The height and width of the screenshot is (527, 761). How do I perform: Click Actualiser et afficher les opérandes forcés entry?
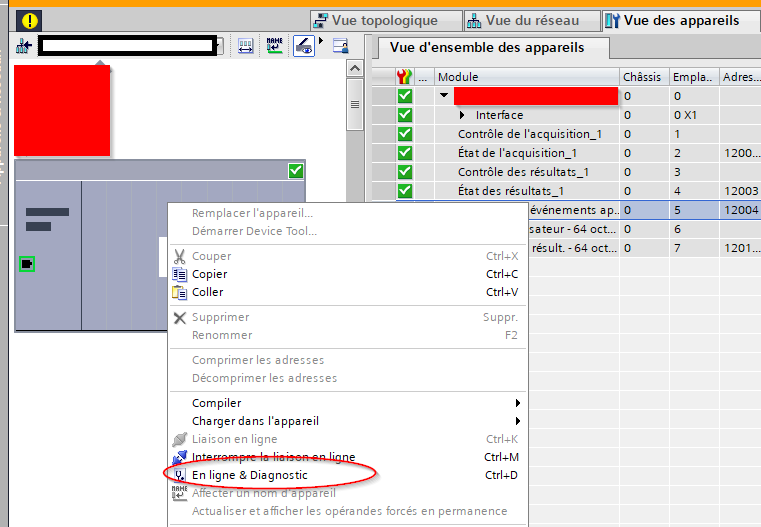349,511
